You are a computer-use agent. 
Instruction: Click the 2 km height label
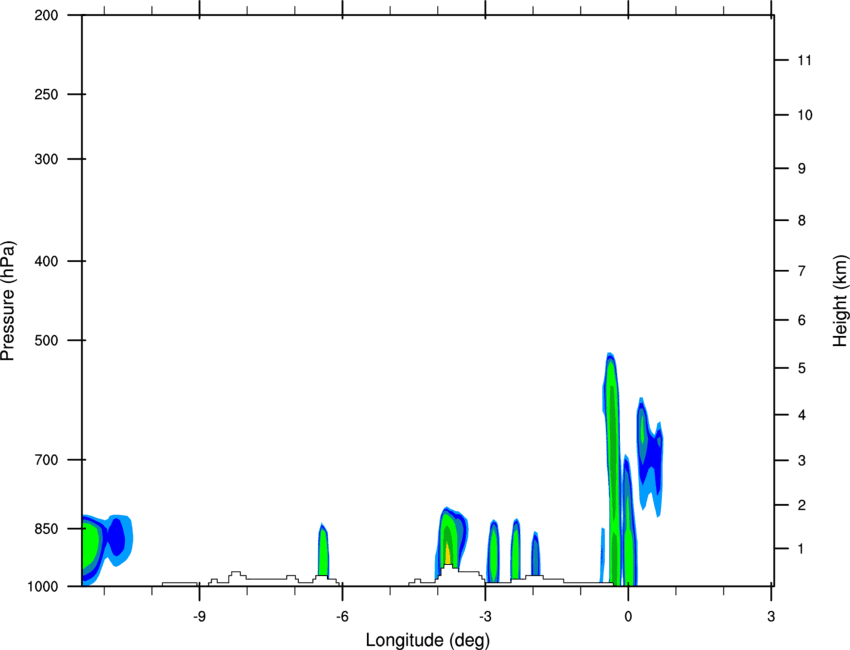click(802, 505)
